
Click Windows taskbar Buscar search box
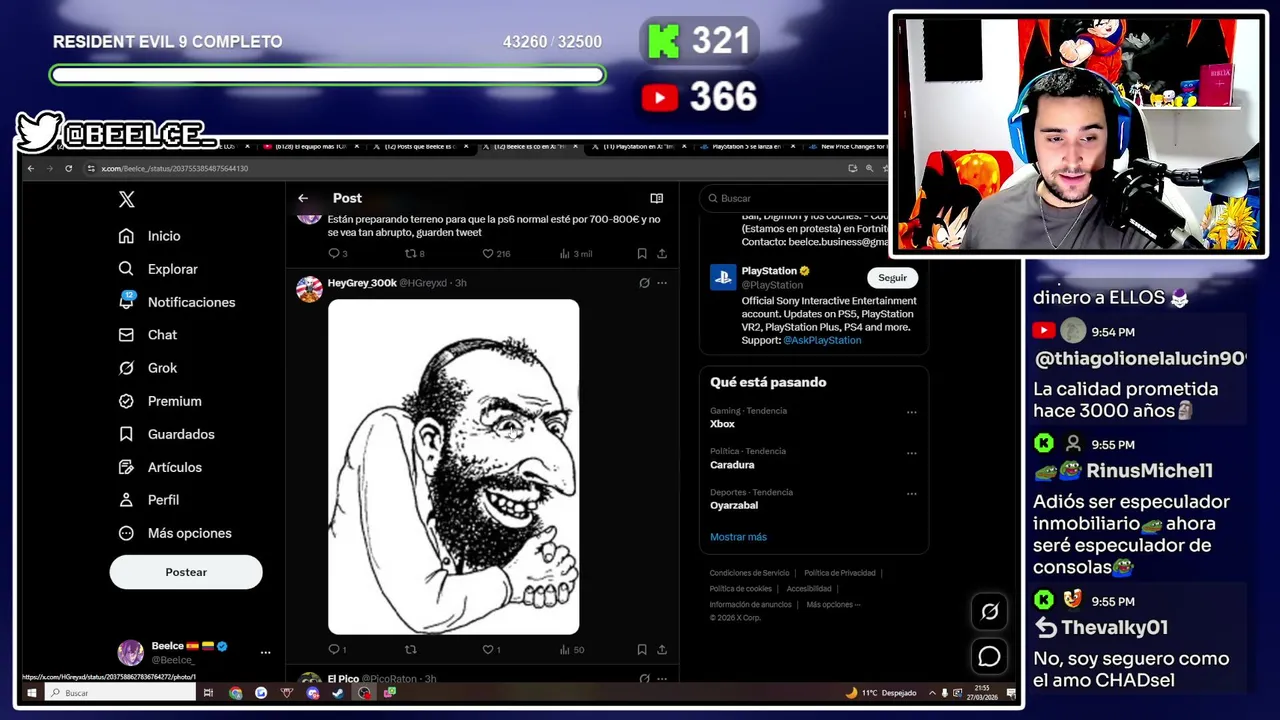[120, 692]
